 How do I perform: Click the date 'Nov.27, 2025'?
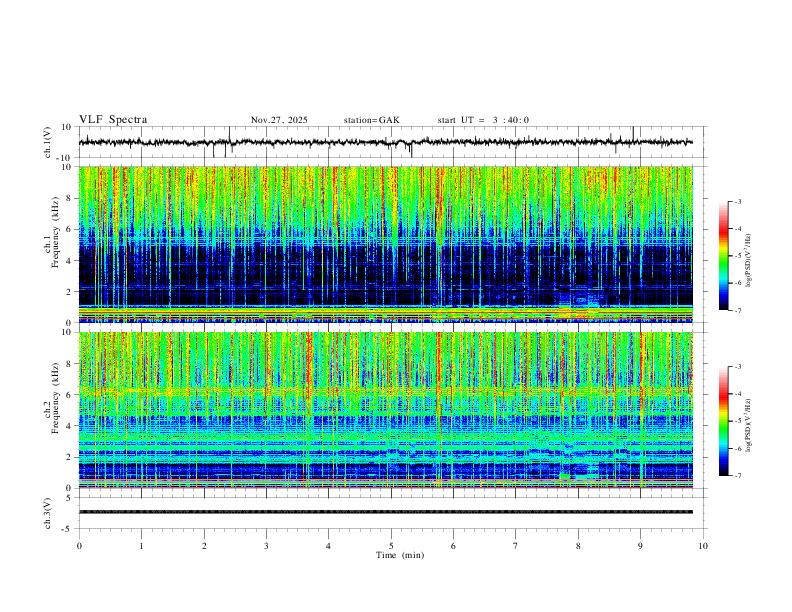279,120
